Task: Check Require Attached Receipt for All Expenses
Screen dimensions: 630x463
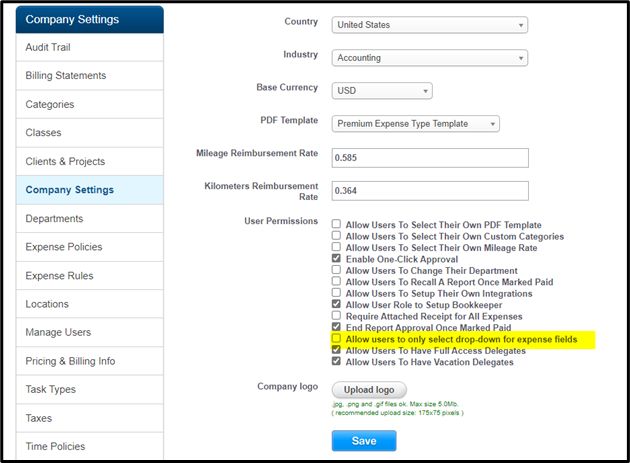Action: [337, 317]
